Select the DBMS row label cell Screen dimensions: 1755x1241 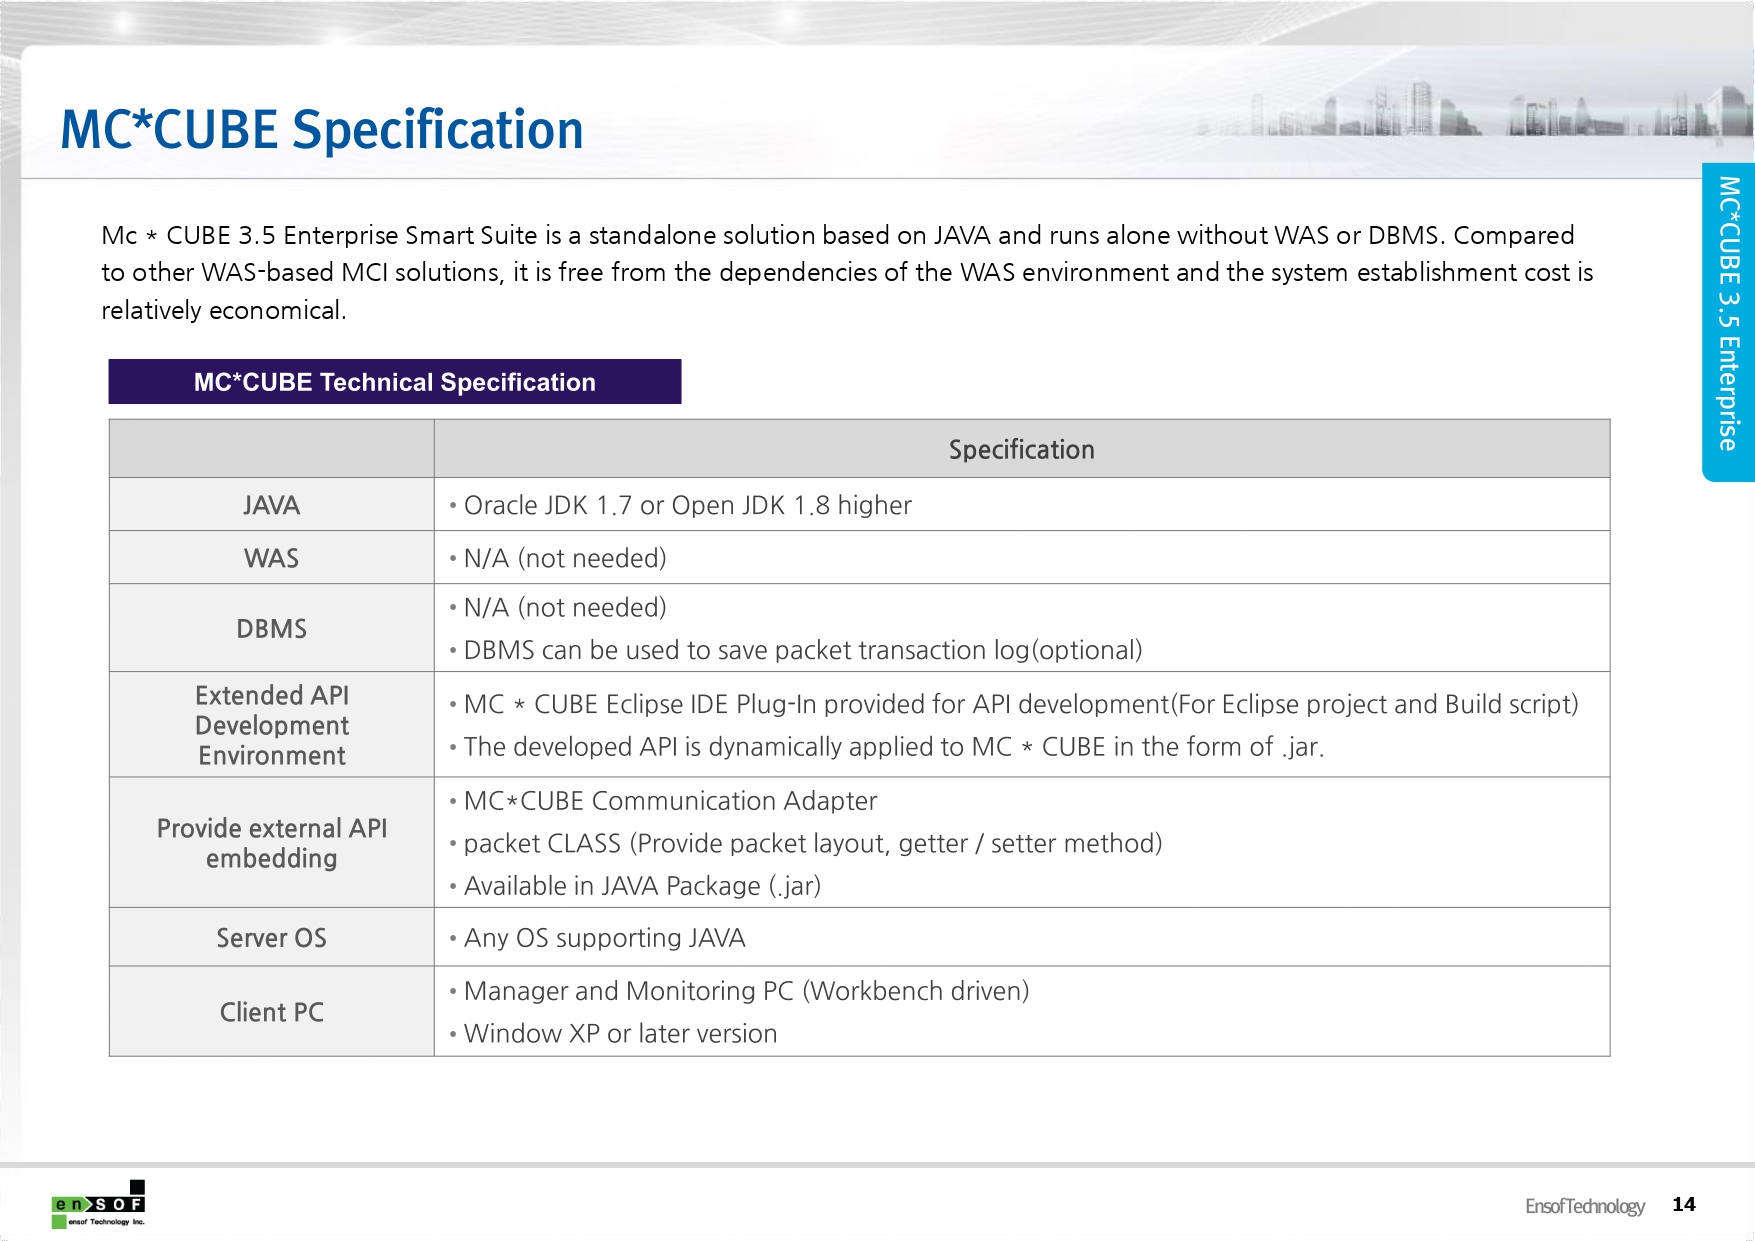click(x=271, y=629)
